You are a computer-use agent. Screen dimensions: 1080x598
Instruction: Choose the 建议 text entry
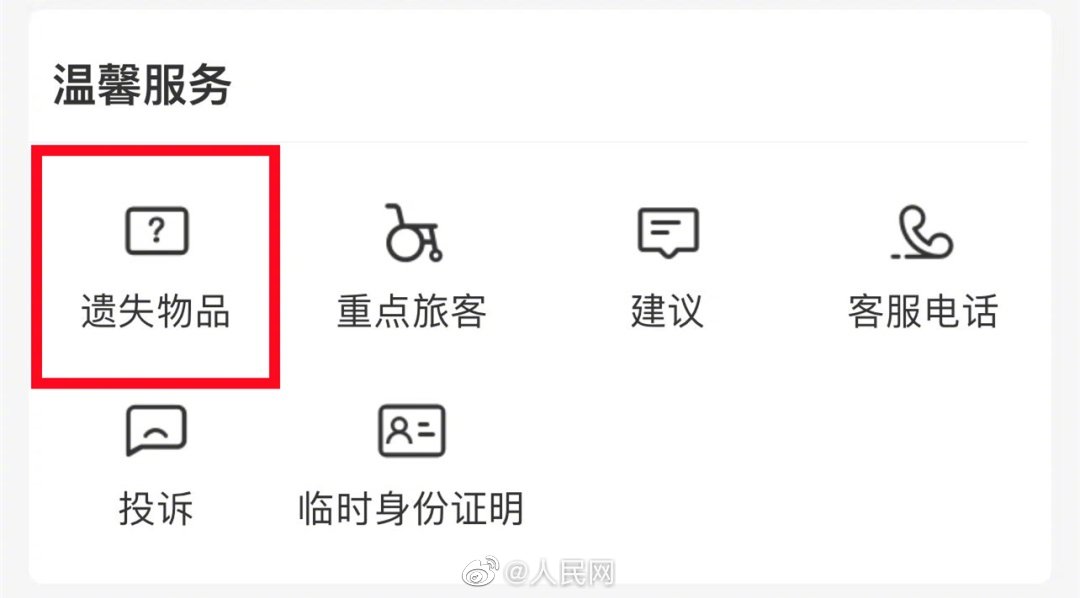point(667,311)
